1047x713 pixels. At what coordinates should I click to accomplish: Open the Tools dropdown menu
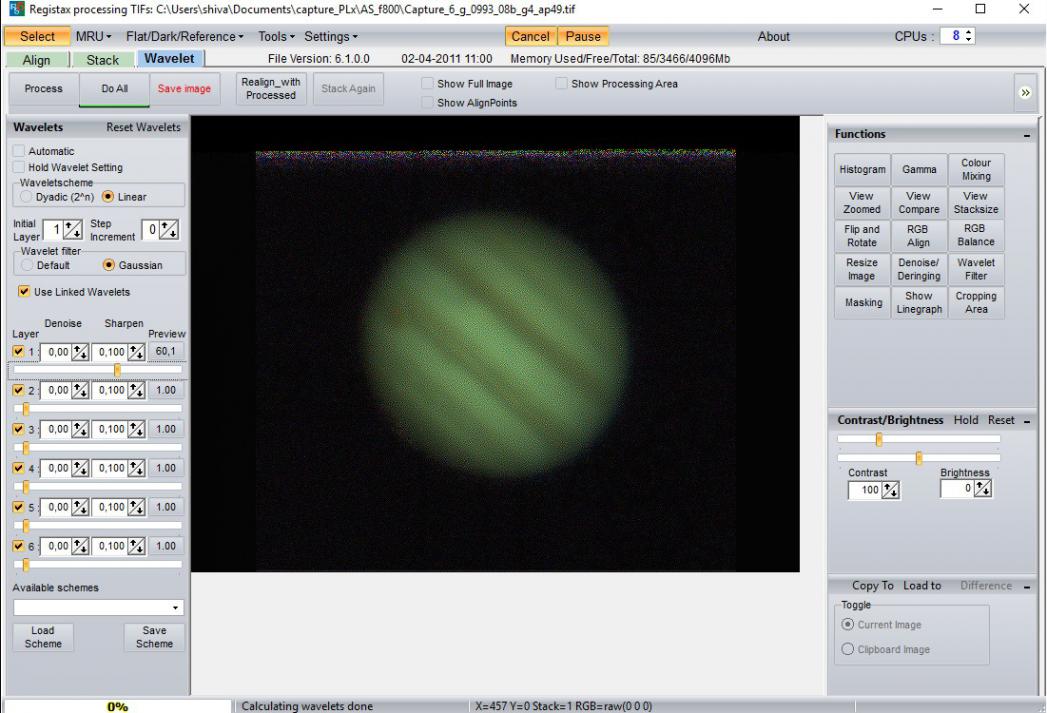276,36
